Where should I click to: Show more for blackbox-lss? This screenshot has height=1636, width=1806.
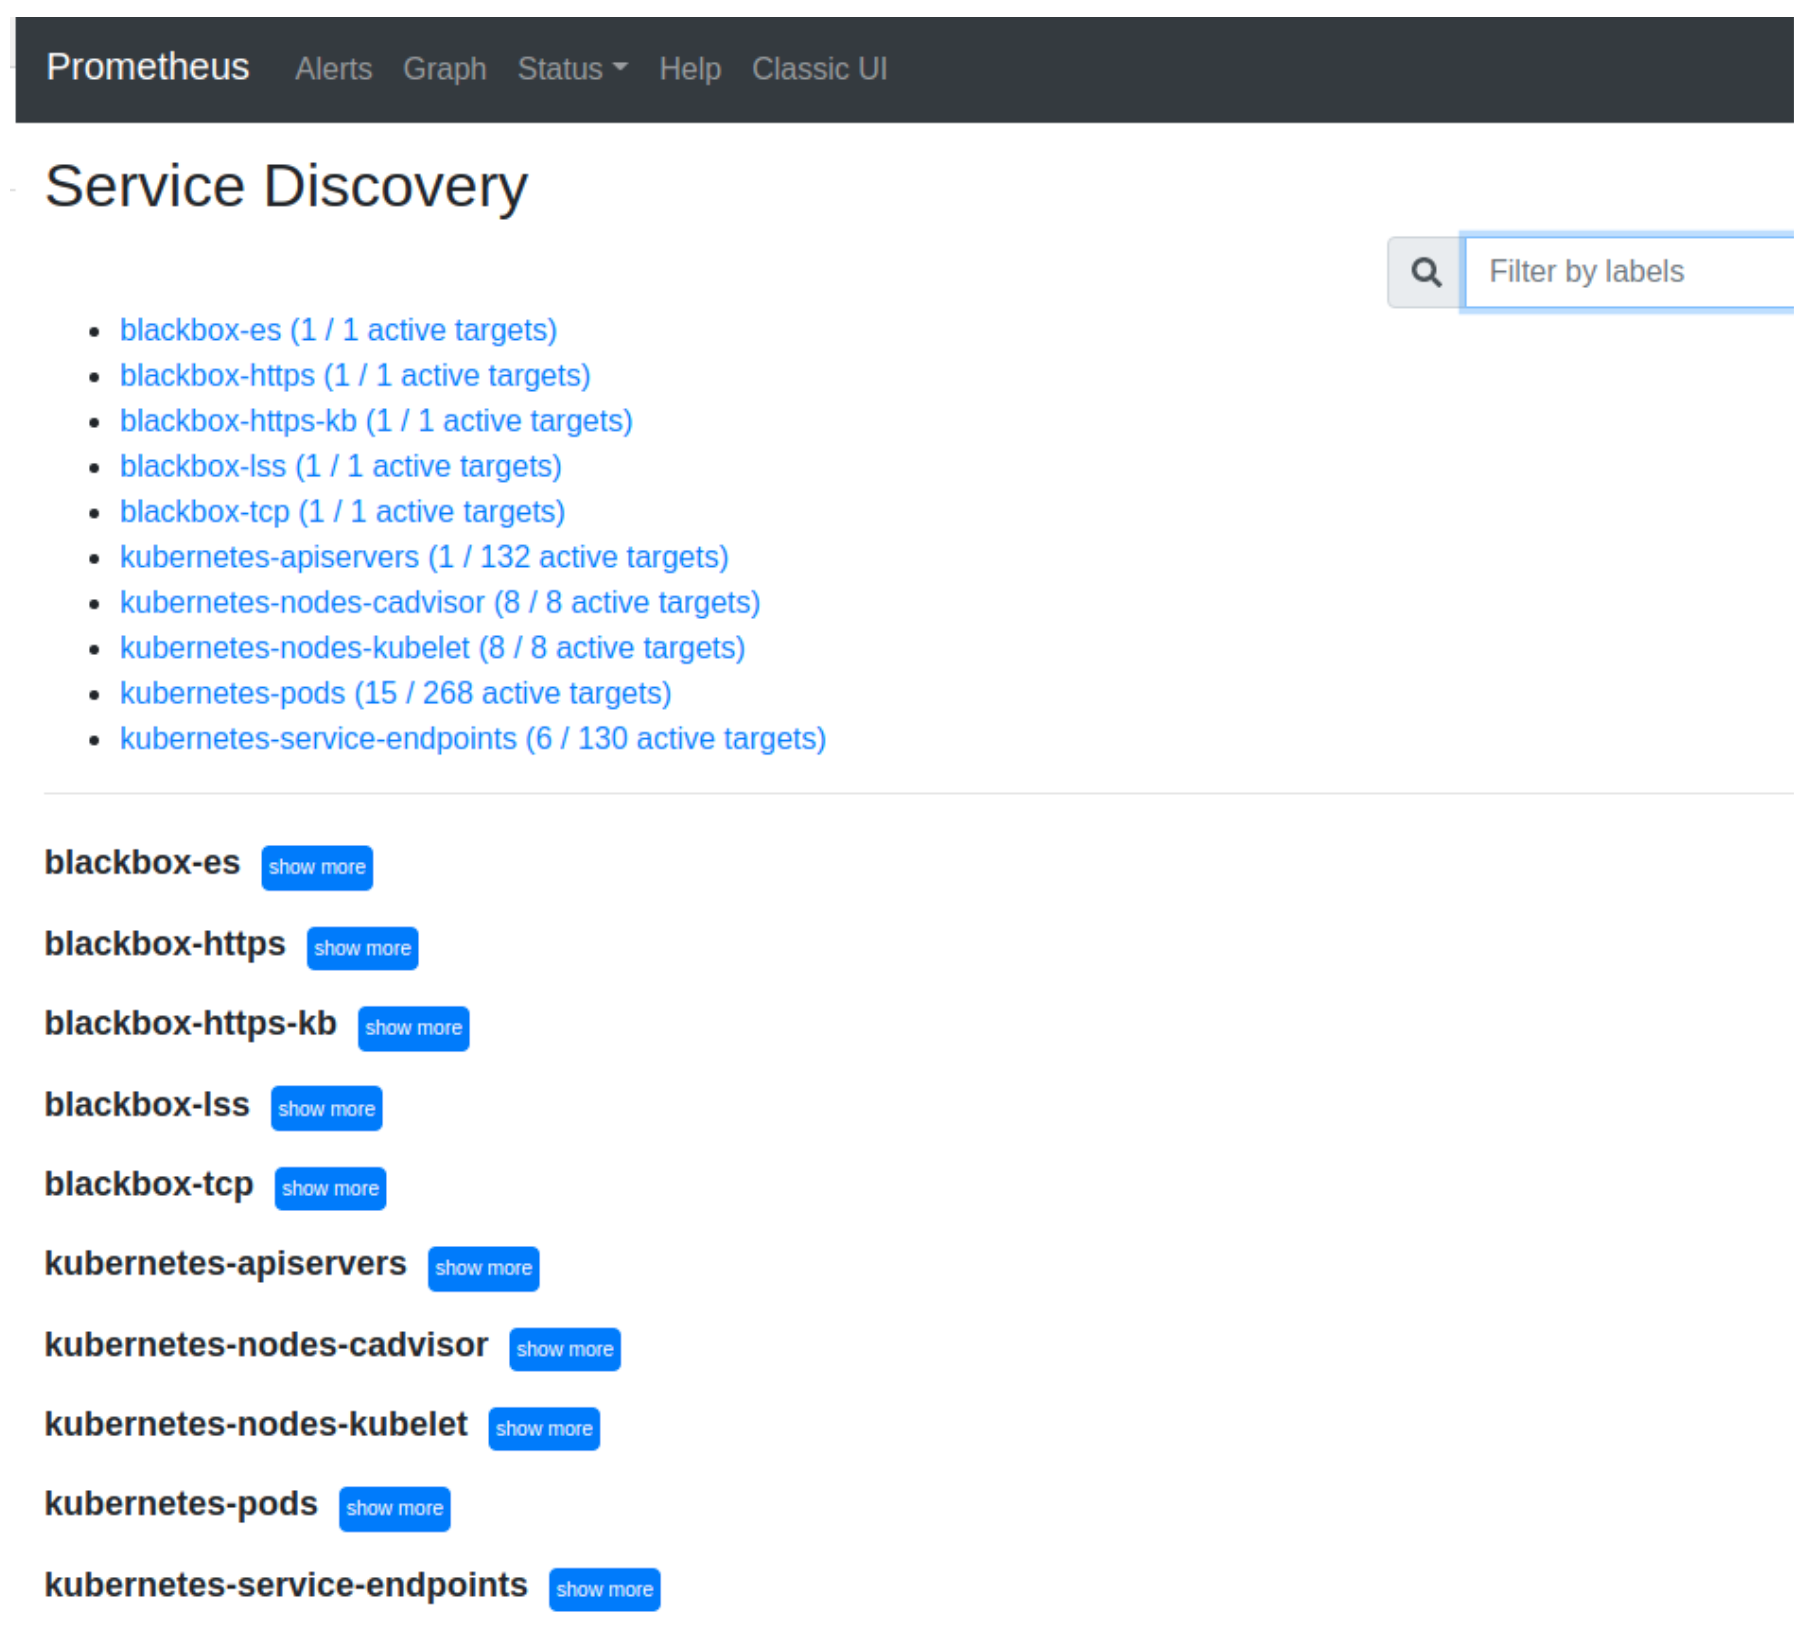pos(325,1108)
